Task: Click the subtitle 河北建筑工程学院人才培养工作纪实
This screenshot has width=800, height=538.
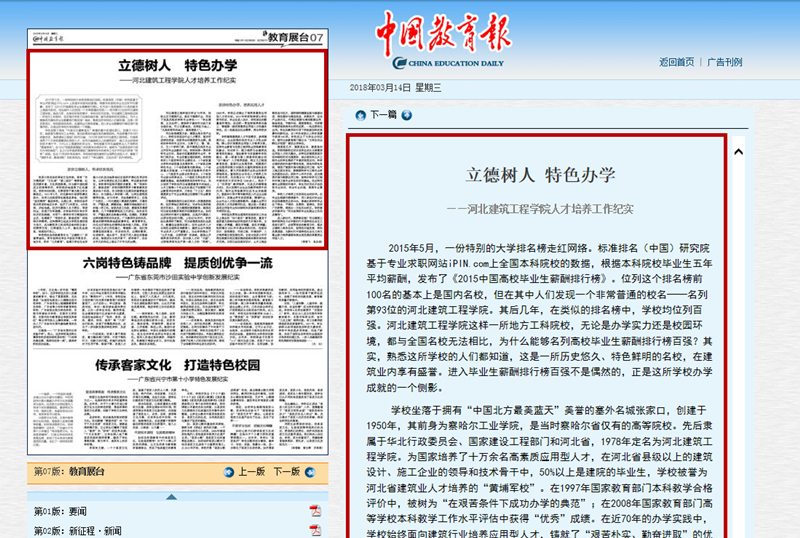Action: click(x=540, y=209)
